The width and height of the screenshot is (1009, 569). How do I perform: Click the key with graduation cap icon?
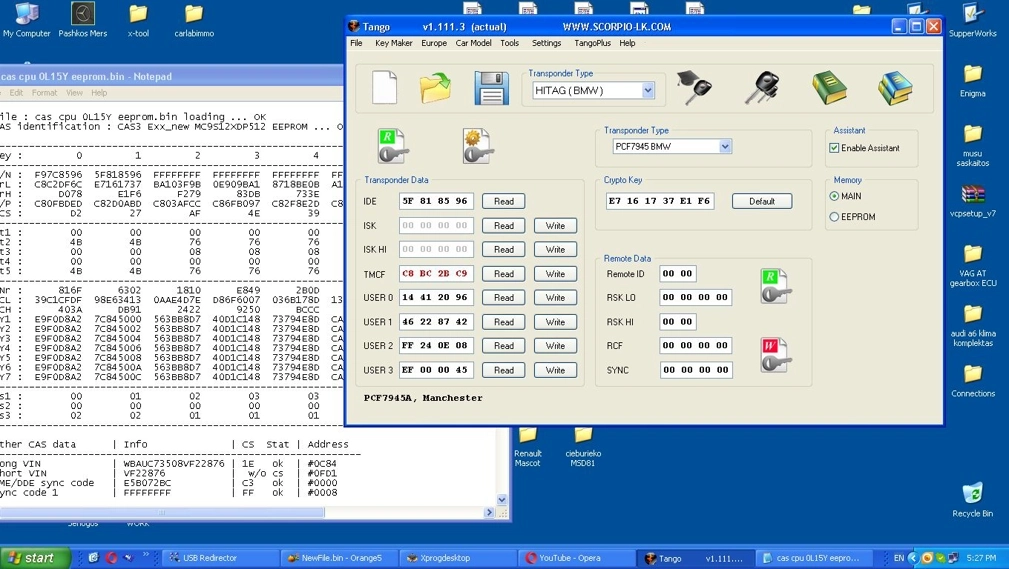(694, 87)
